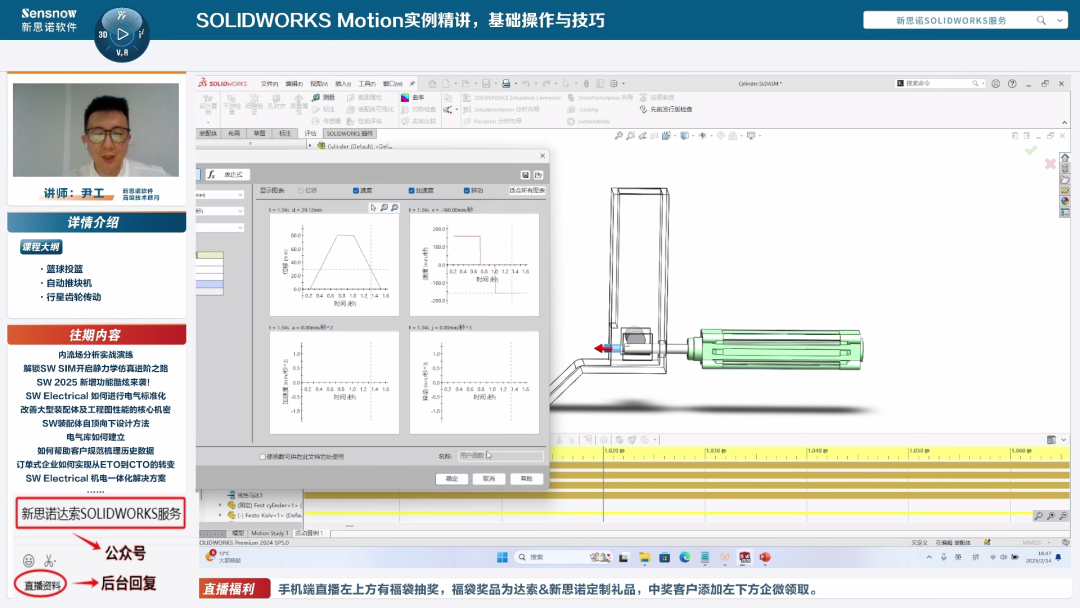Image resolution: width=1080 pixels, height=608 pixels.
Task: Enable the 使函数可供在此文档他处使用 checkbox
Action: 263,456
